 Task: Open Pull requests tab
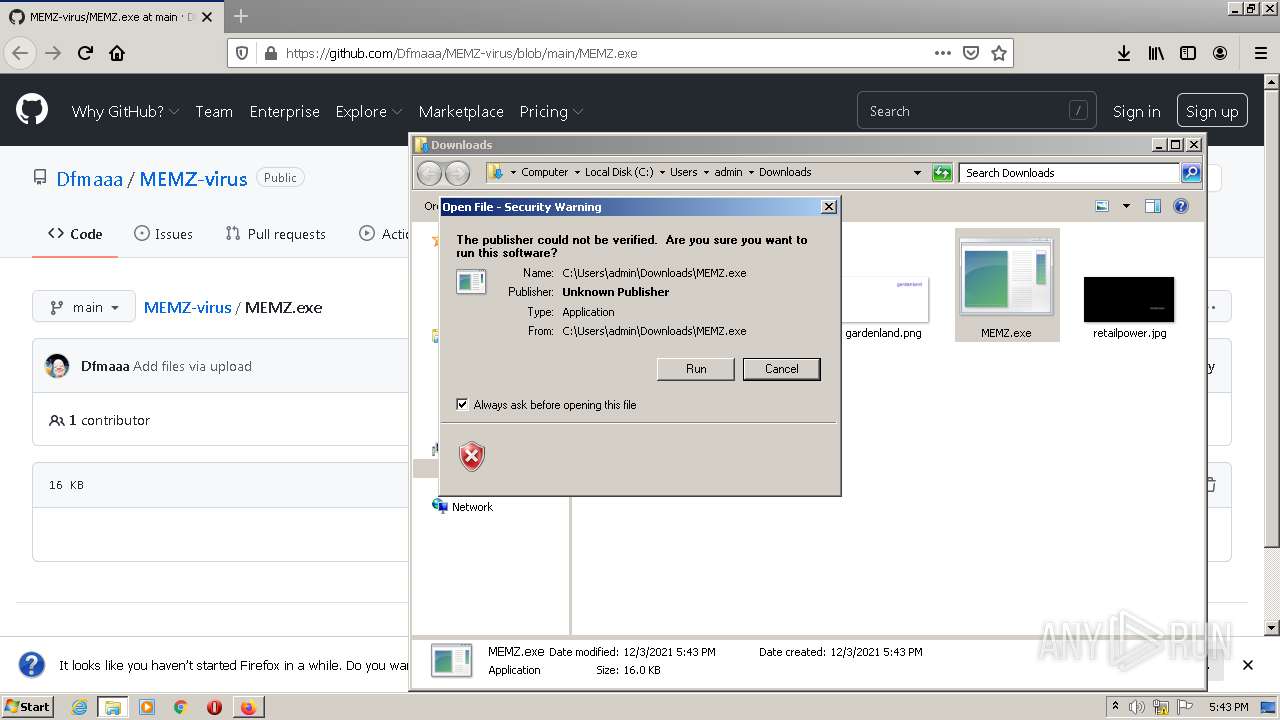276,234
